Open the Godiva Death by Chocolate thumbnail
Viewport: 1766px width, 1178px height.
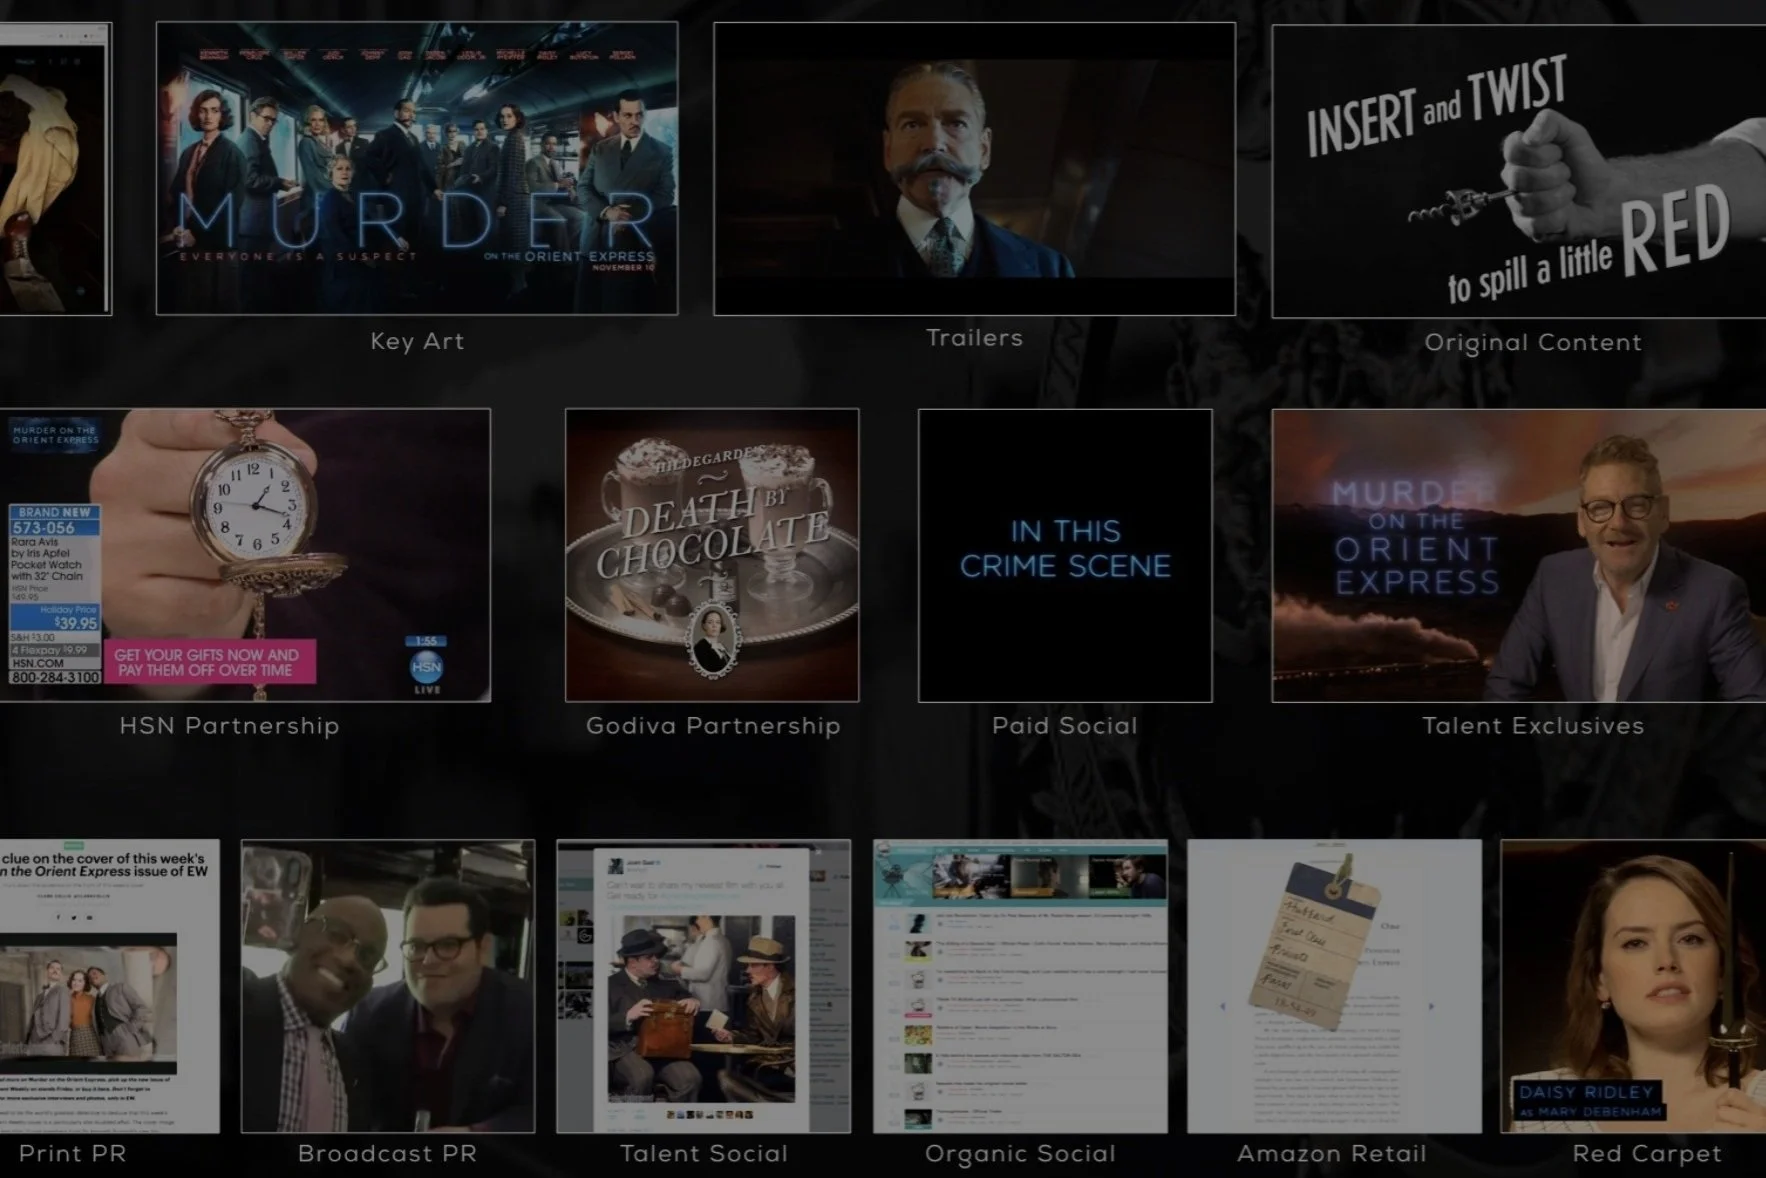[712, 555]
